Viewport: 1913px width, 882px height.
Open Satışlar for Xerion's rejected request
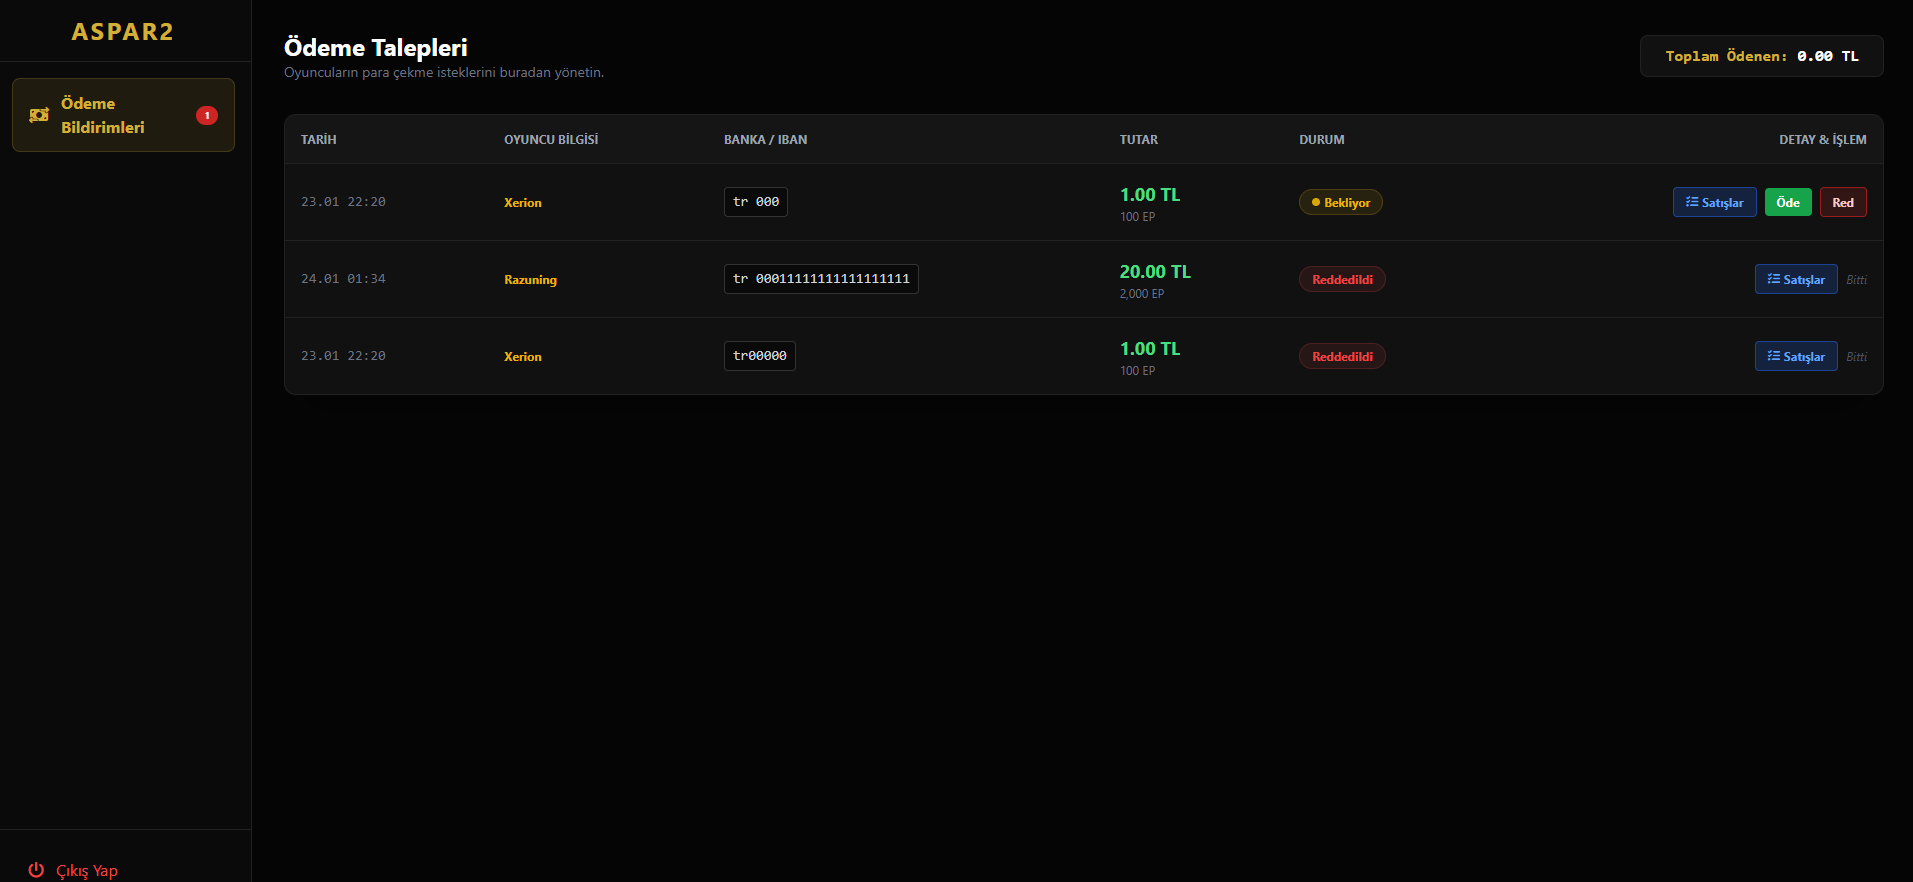1795,356
